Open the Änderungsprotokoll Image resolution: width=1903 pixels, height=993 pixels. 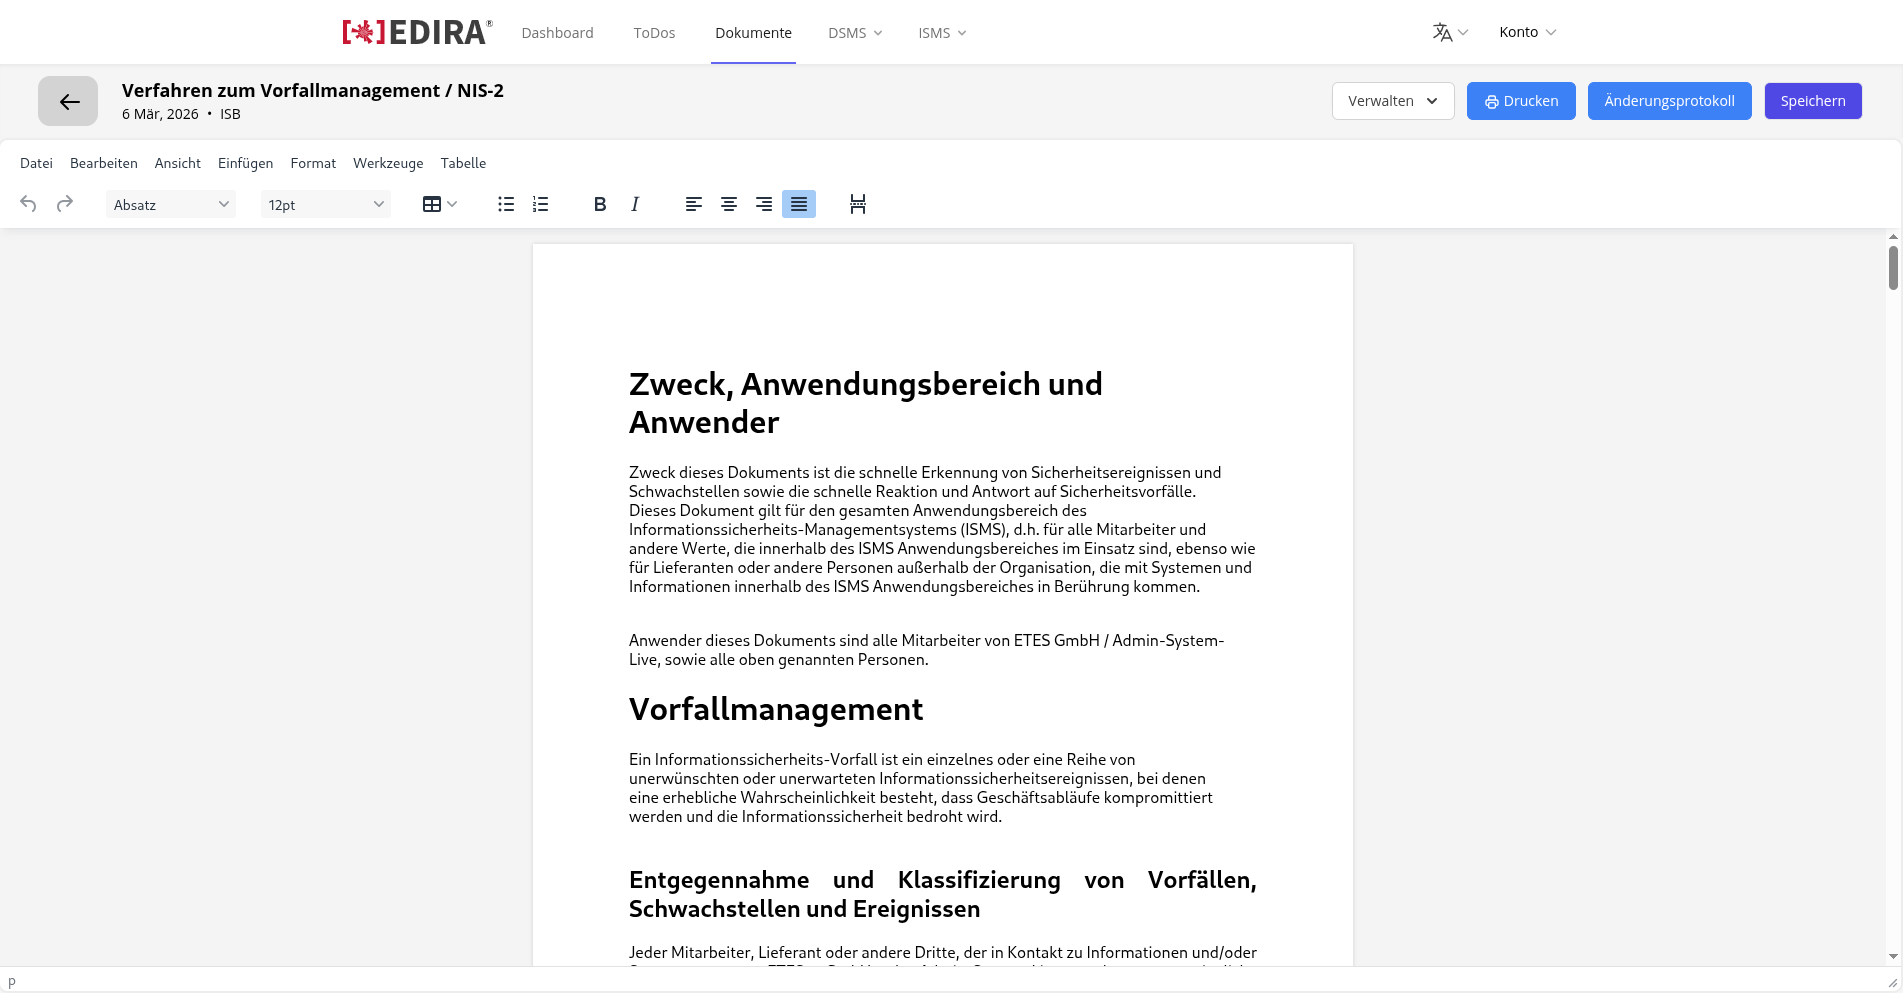click(x=1669, y=101)
